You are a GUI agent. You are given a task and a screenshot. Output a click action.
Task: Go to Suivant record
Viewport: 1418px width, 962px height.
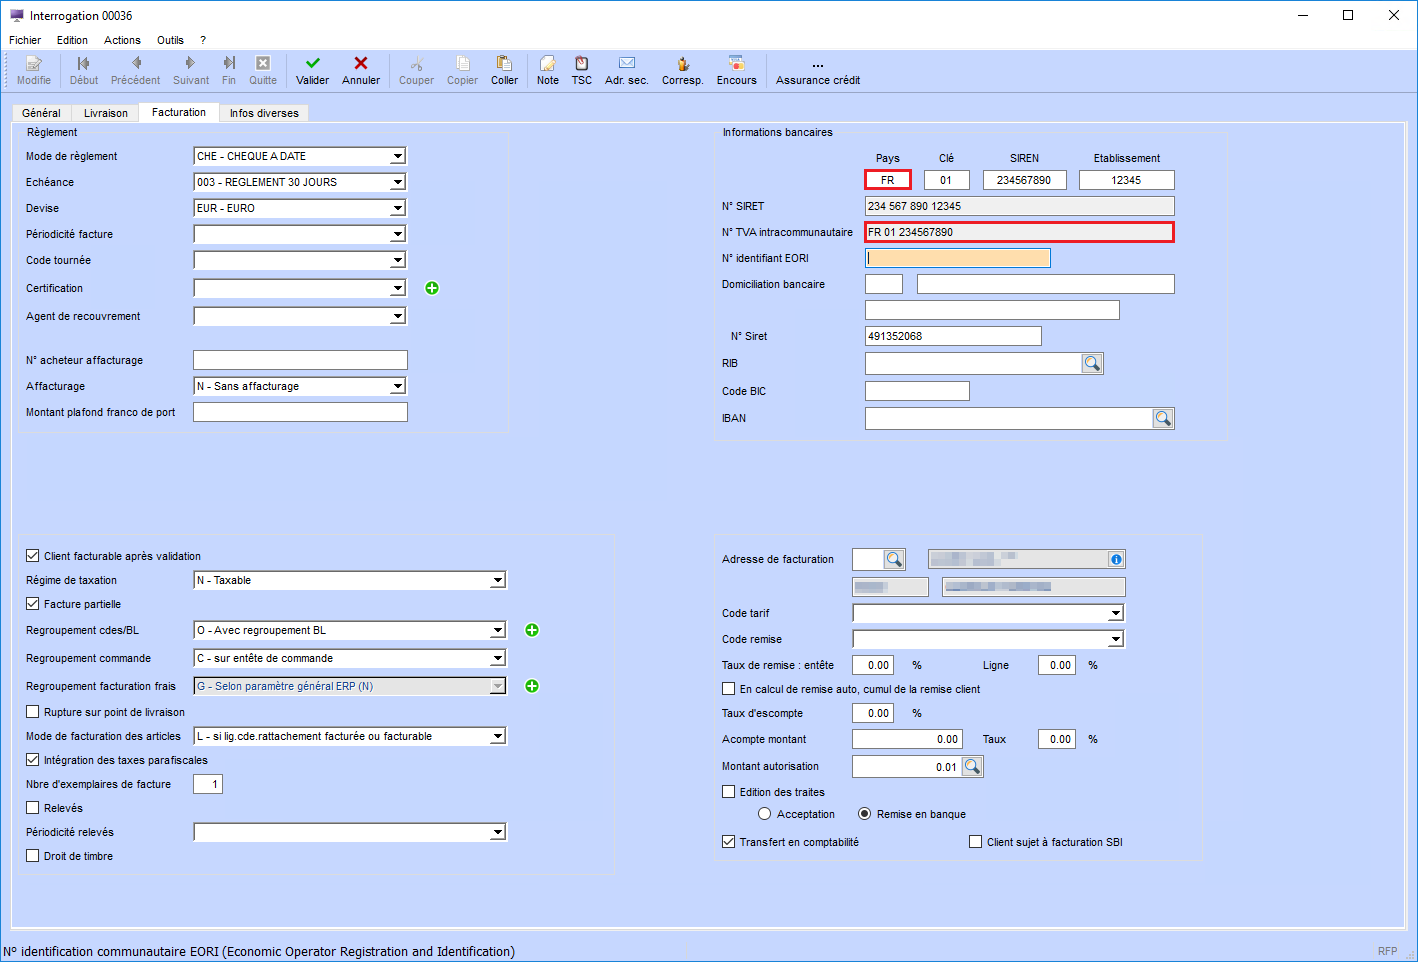191,70
